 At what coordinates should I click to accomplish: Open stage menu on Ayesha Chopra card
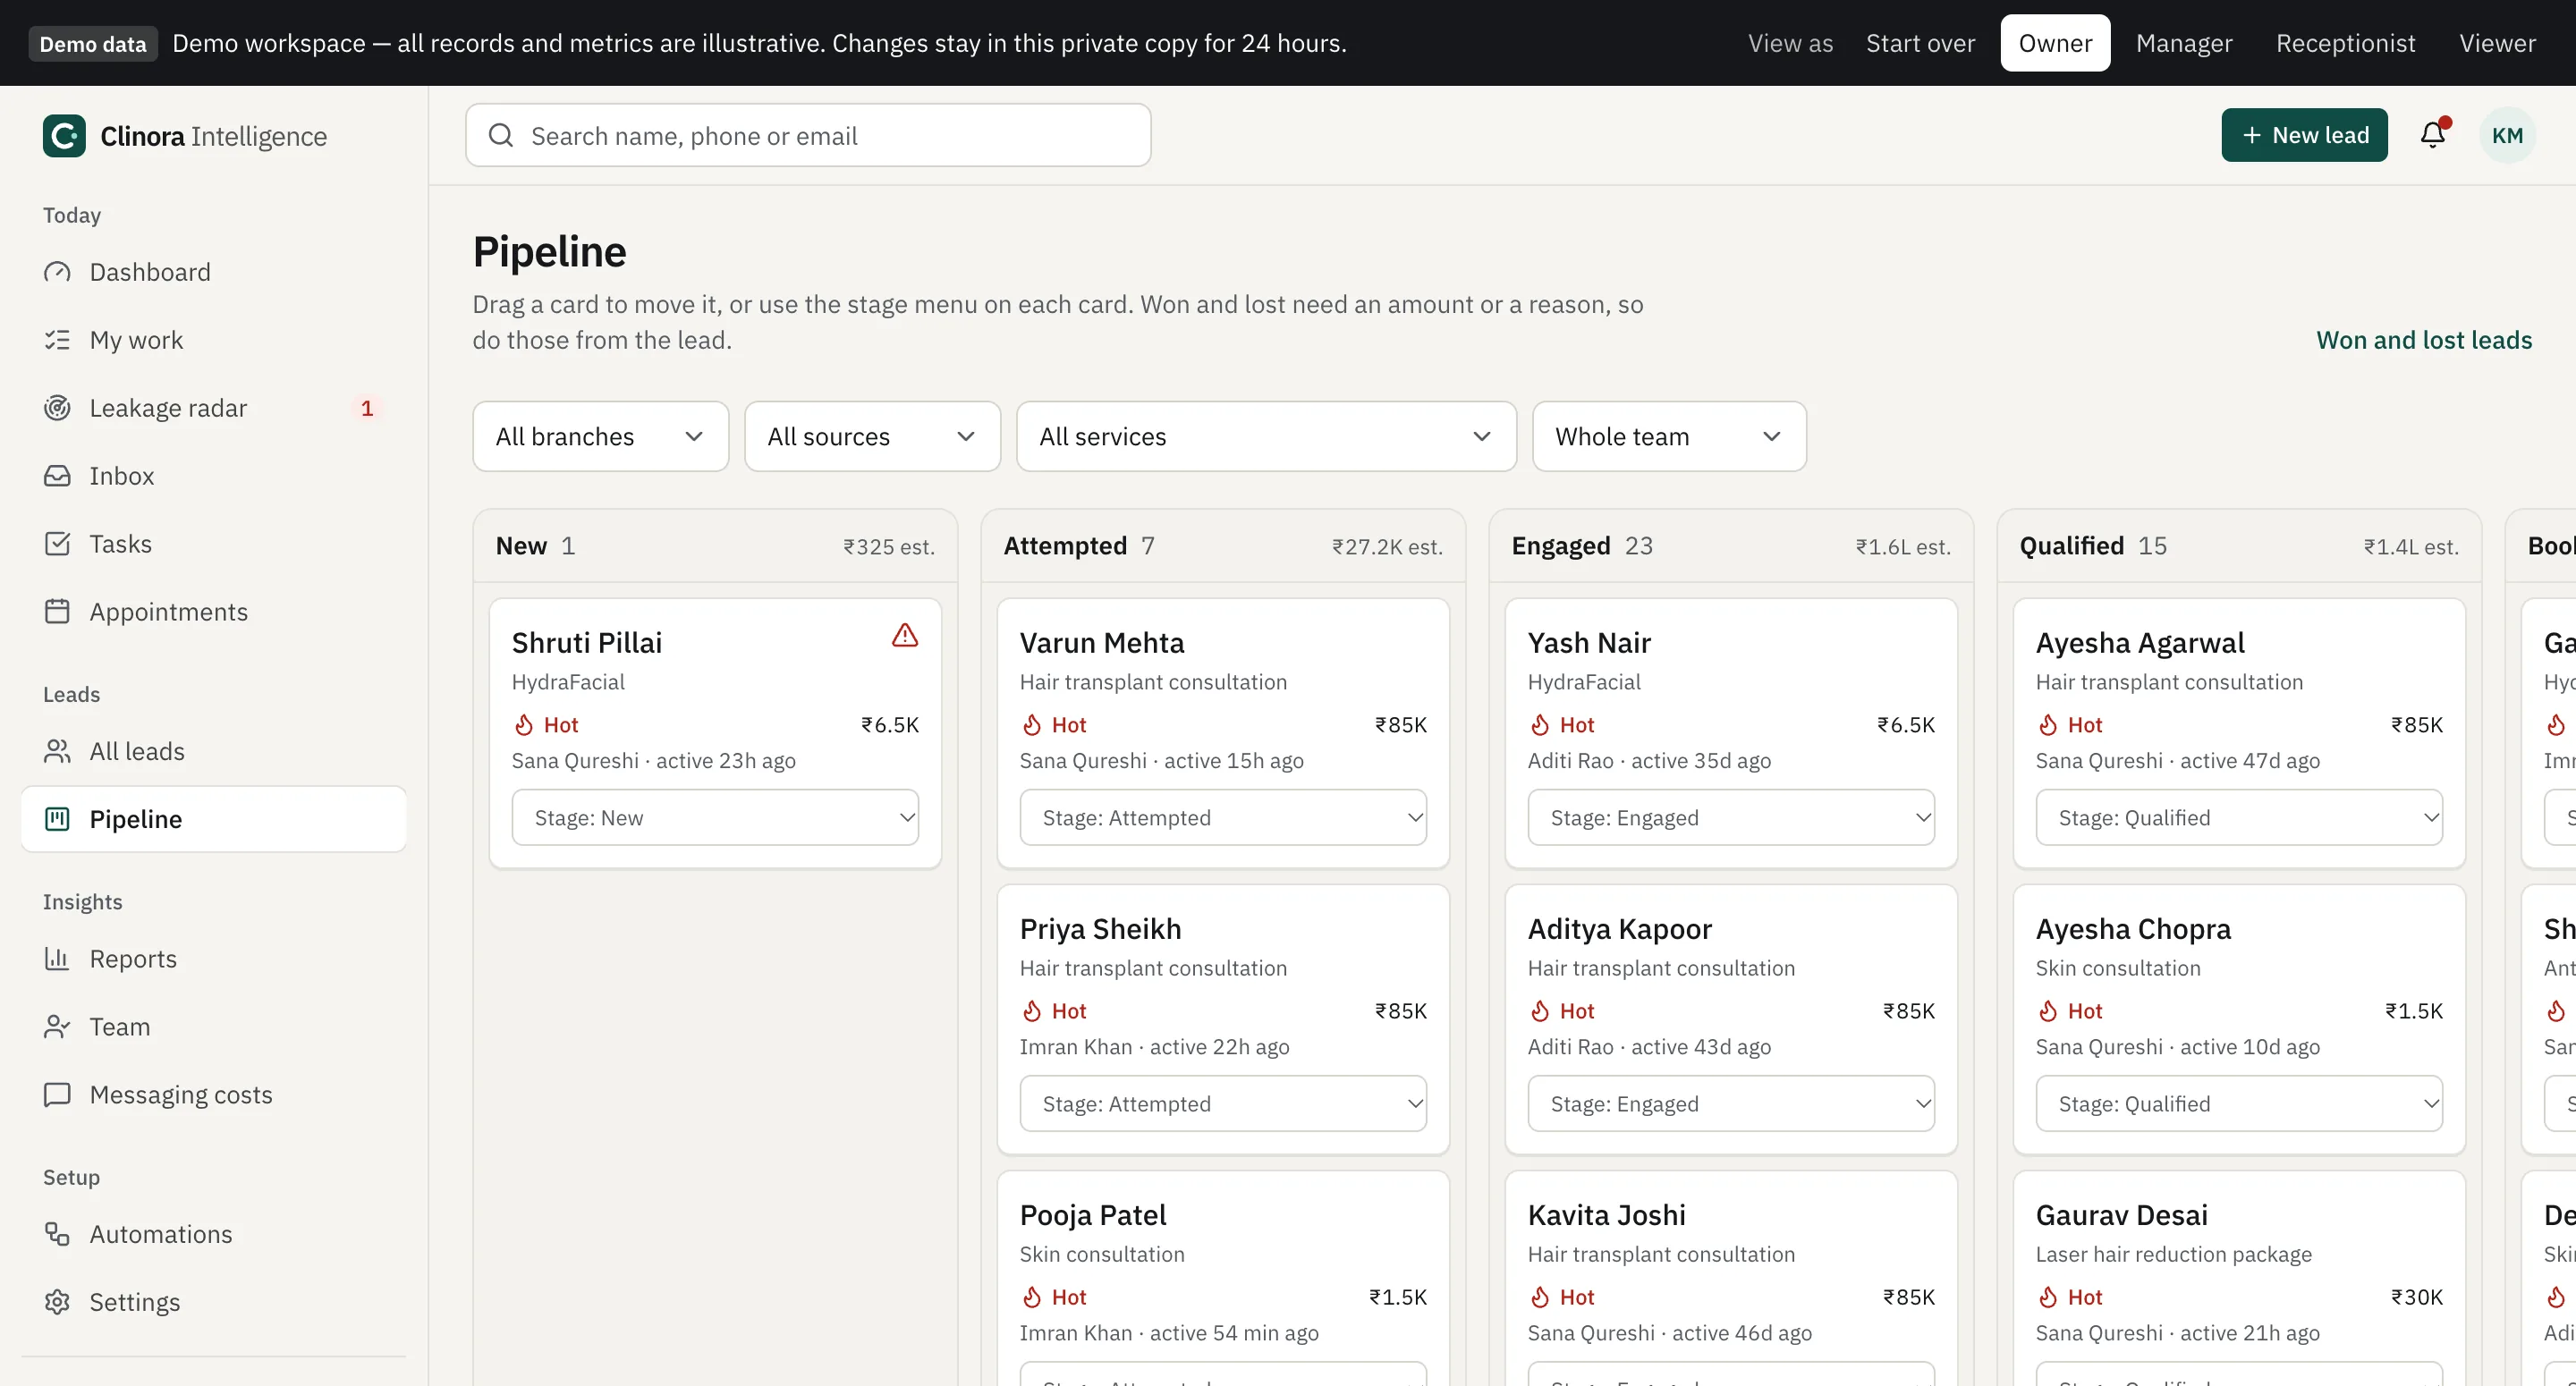(2239, 1104)
